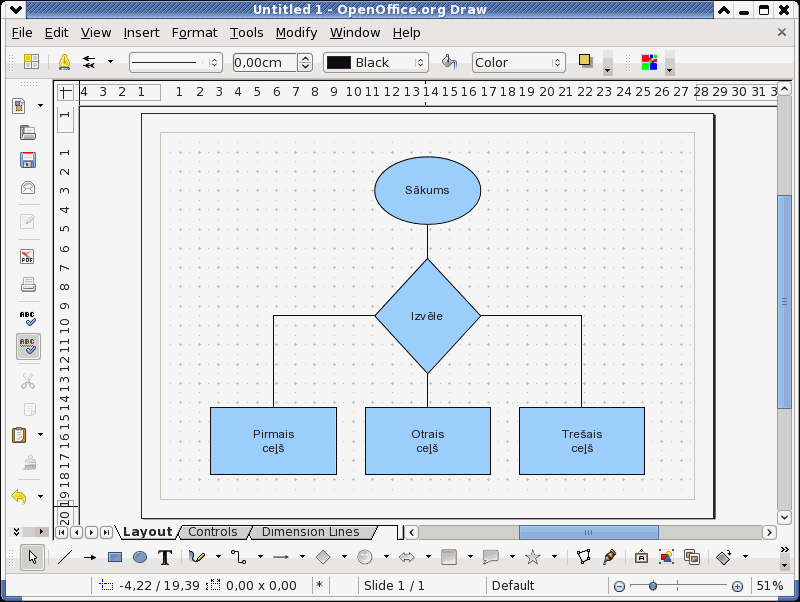Pick the Basic Shapes diamond tool

323,557
